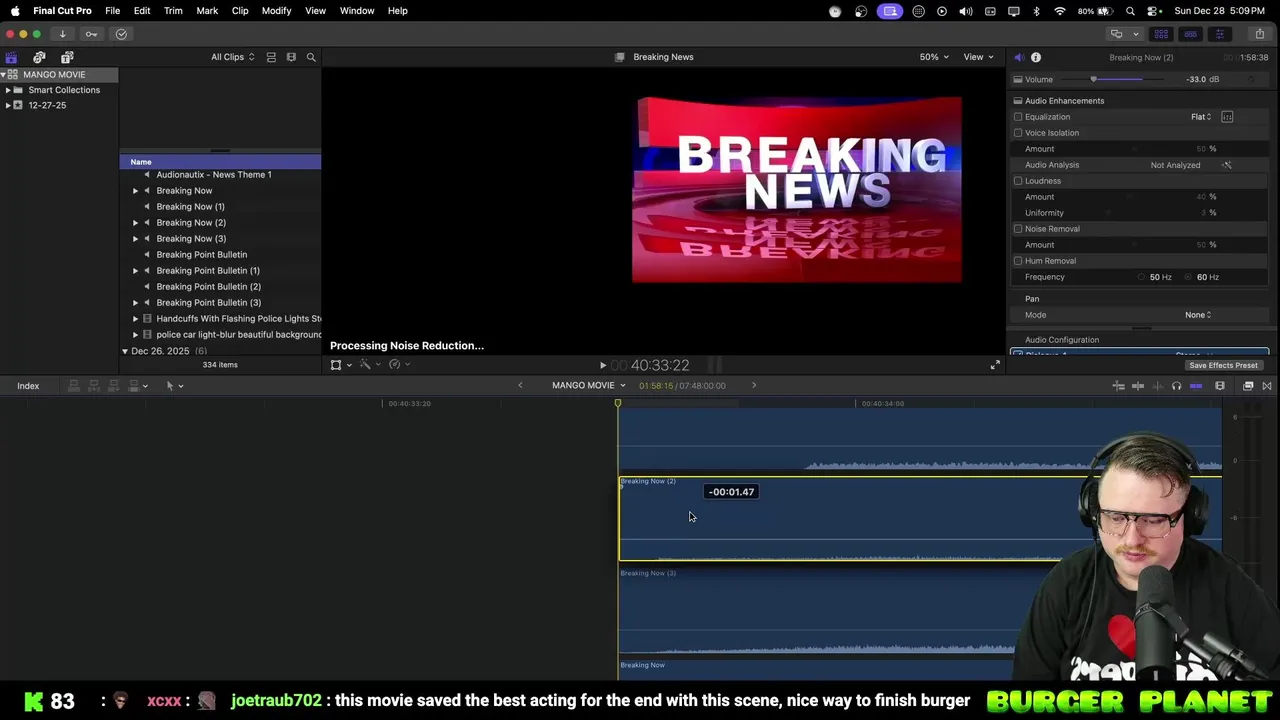This screenshot has height=720, width=1280.
Task: Toggle clip appearance filmstrip/list icon in browser
Action: (x=271, y=57)
